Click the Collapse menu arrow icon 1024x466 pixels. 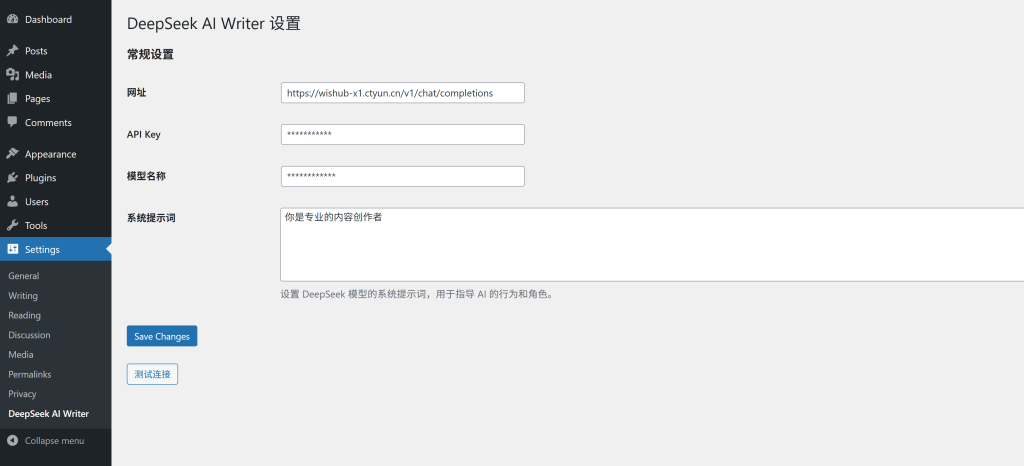pos(12,441)
